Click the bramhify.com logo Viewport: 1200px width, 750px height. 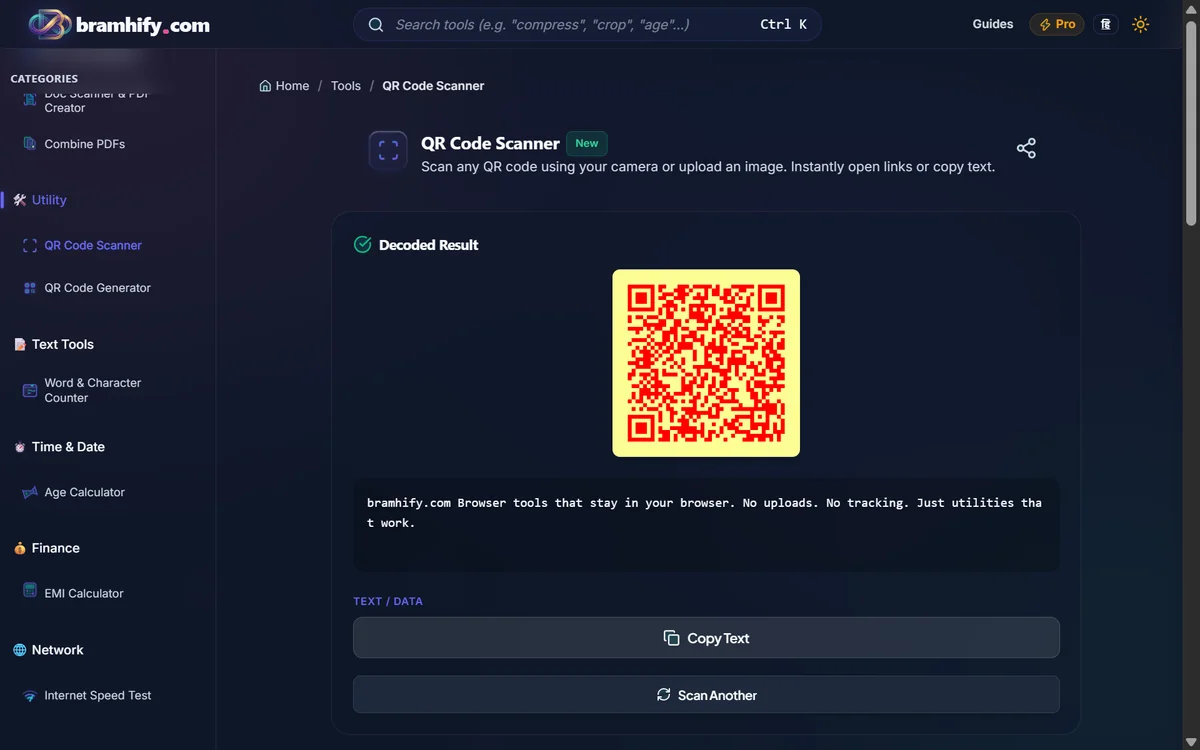click(119, 25)
